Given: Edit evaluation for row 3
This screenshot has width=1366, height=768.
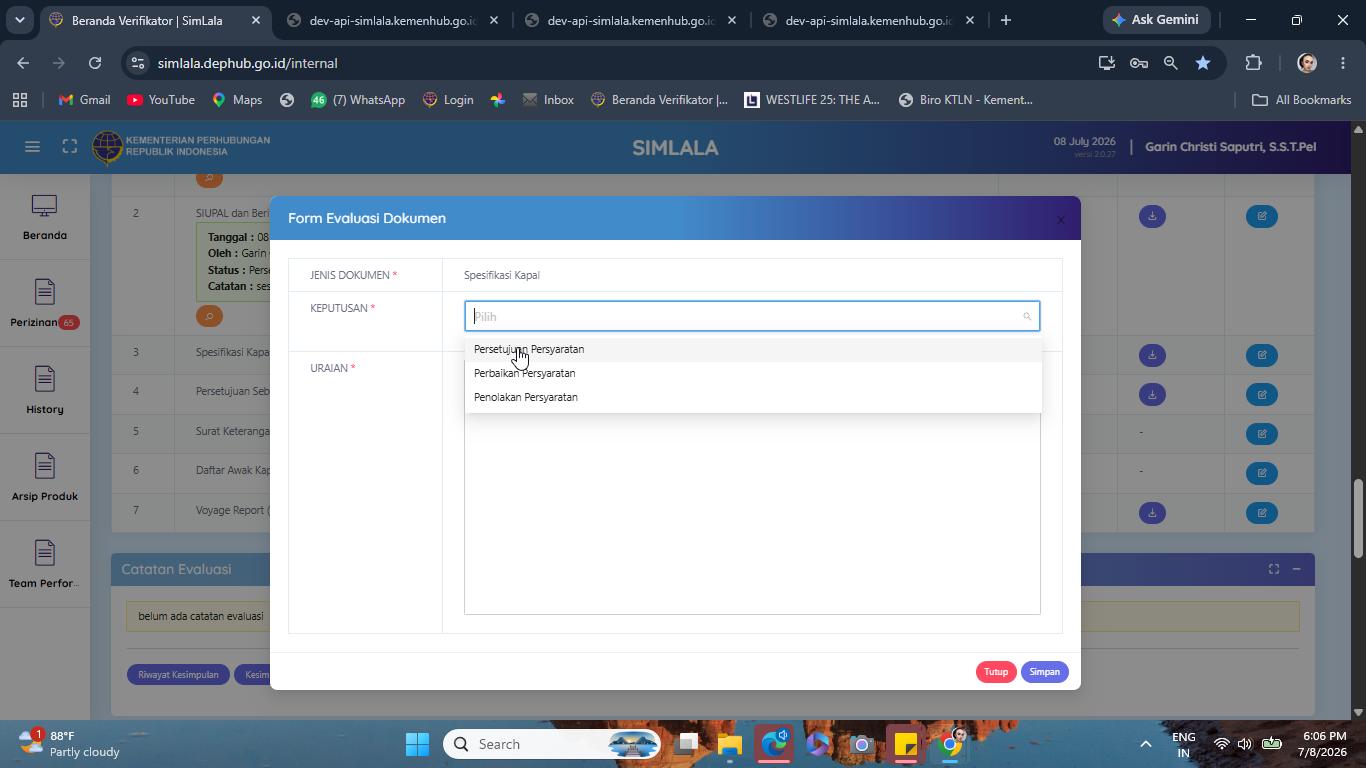Looking at the screenshot, I should [x=1262, y=355].
